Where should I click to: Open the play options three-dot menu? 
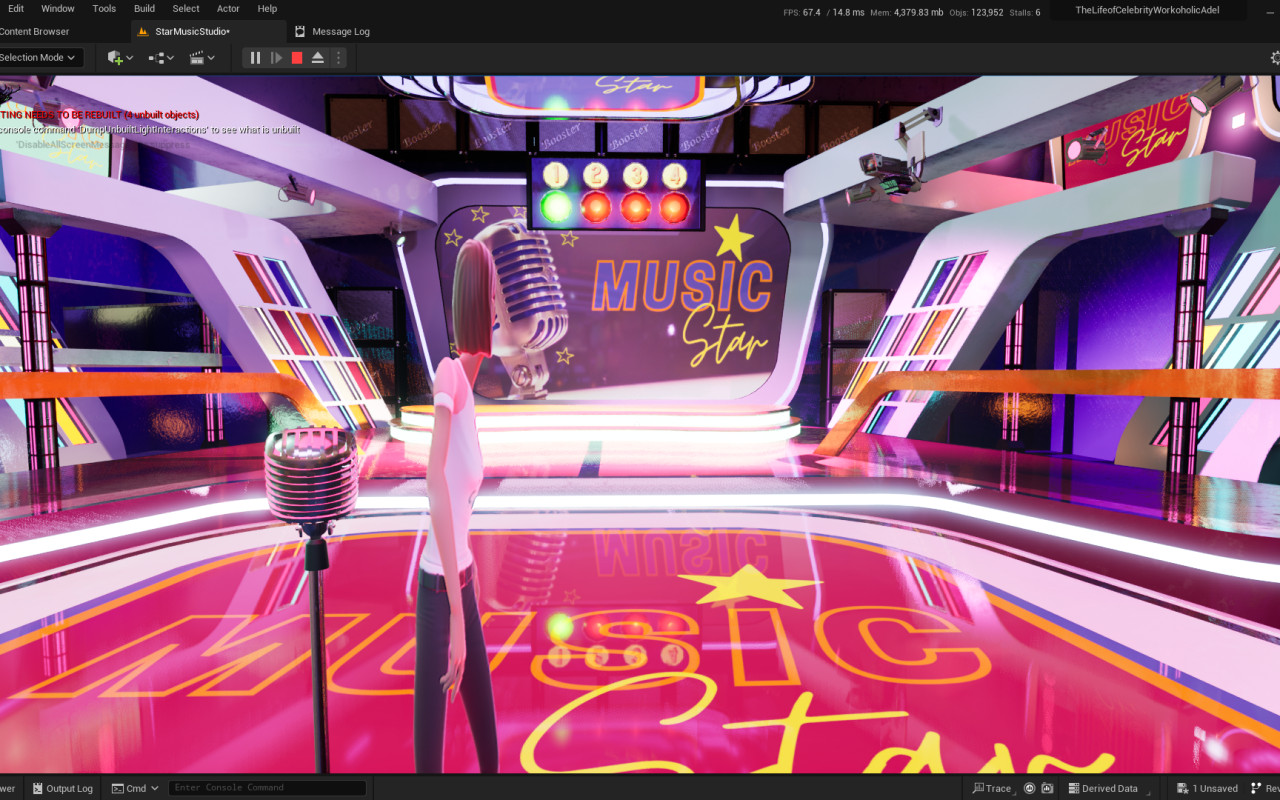pos(338,58)
